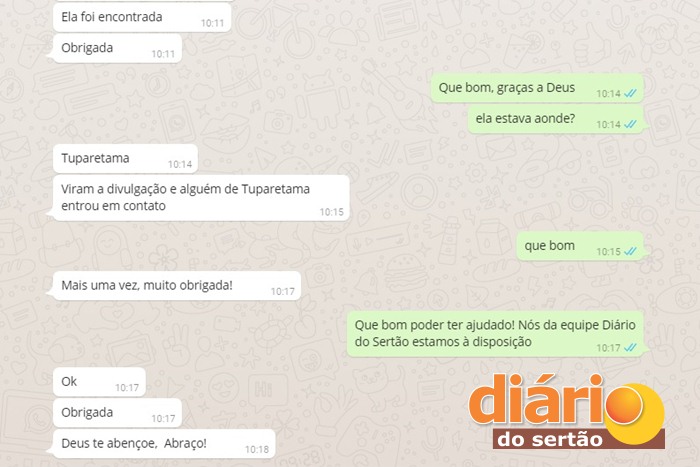Click the single-word 'Tuparetama' message bubble
This screenshot has height=467, width=700.
(x=125, y=159)
